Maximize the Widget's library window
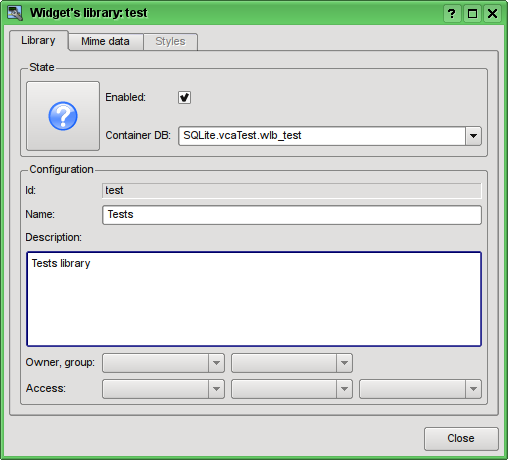Screen dimensions: 508x460 pyautogui.click(x=472, y=14)
